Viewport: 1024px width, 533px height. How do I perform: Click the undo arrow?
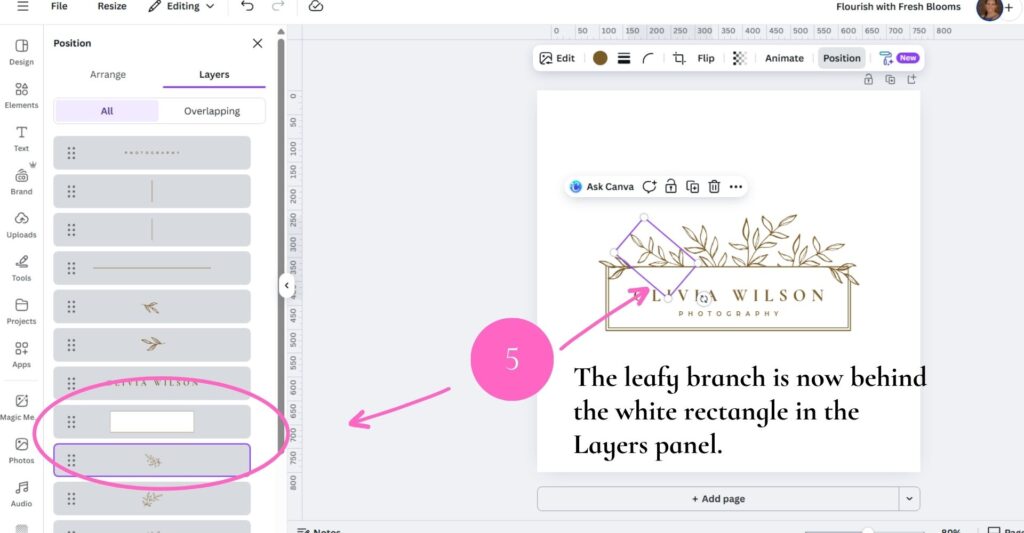[247, 7]
